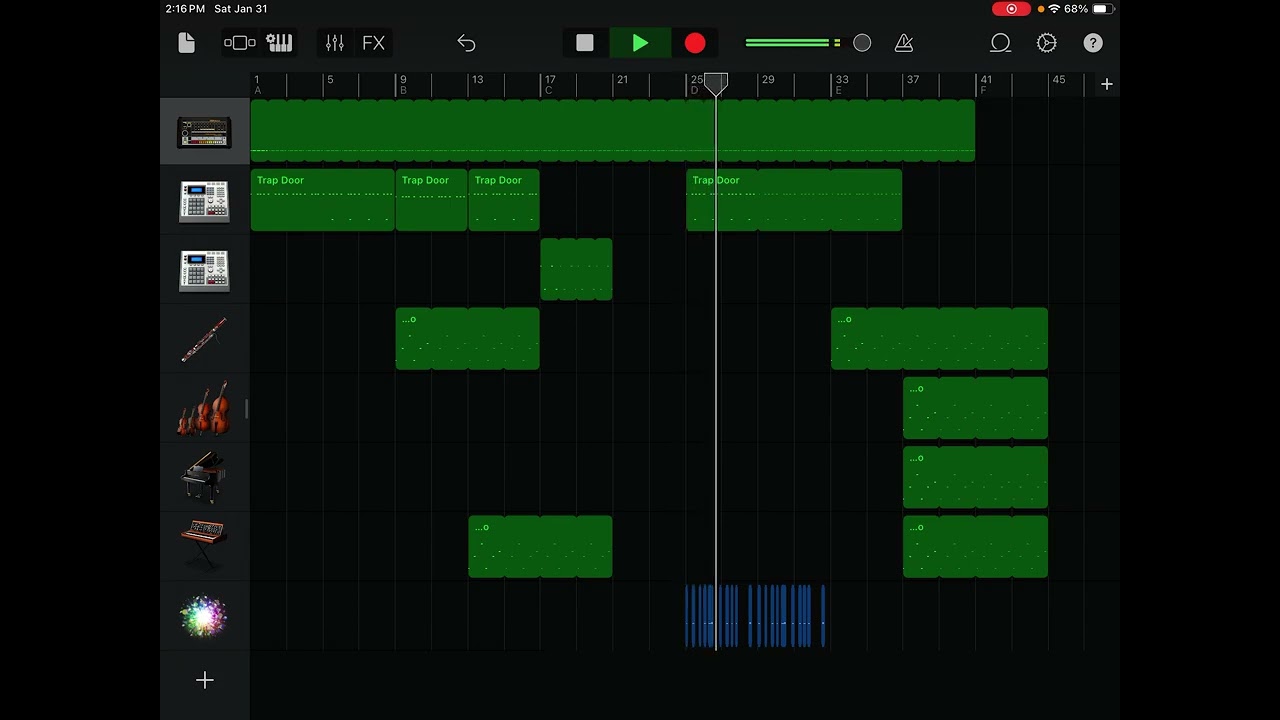This screenshot has width=1280, height=720.
Task: Select the drum pad track with bar 17 region
Action: [x=204, y=270]
